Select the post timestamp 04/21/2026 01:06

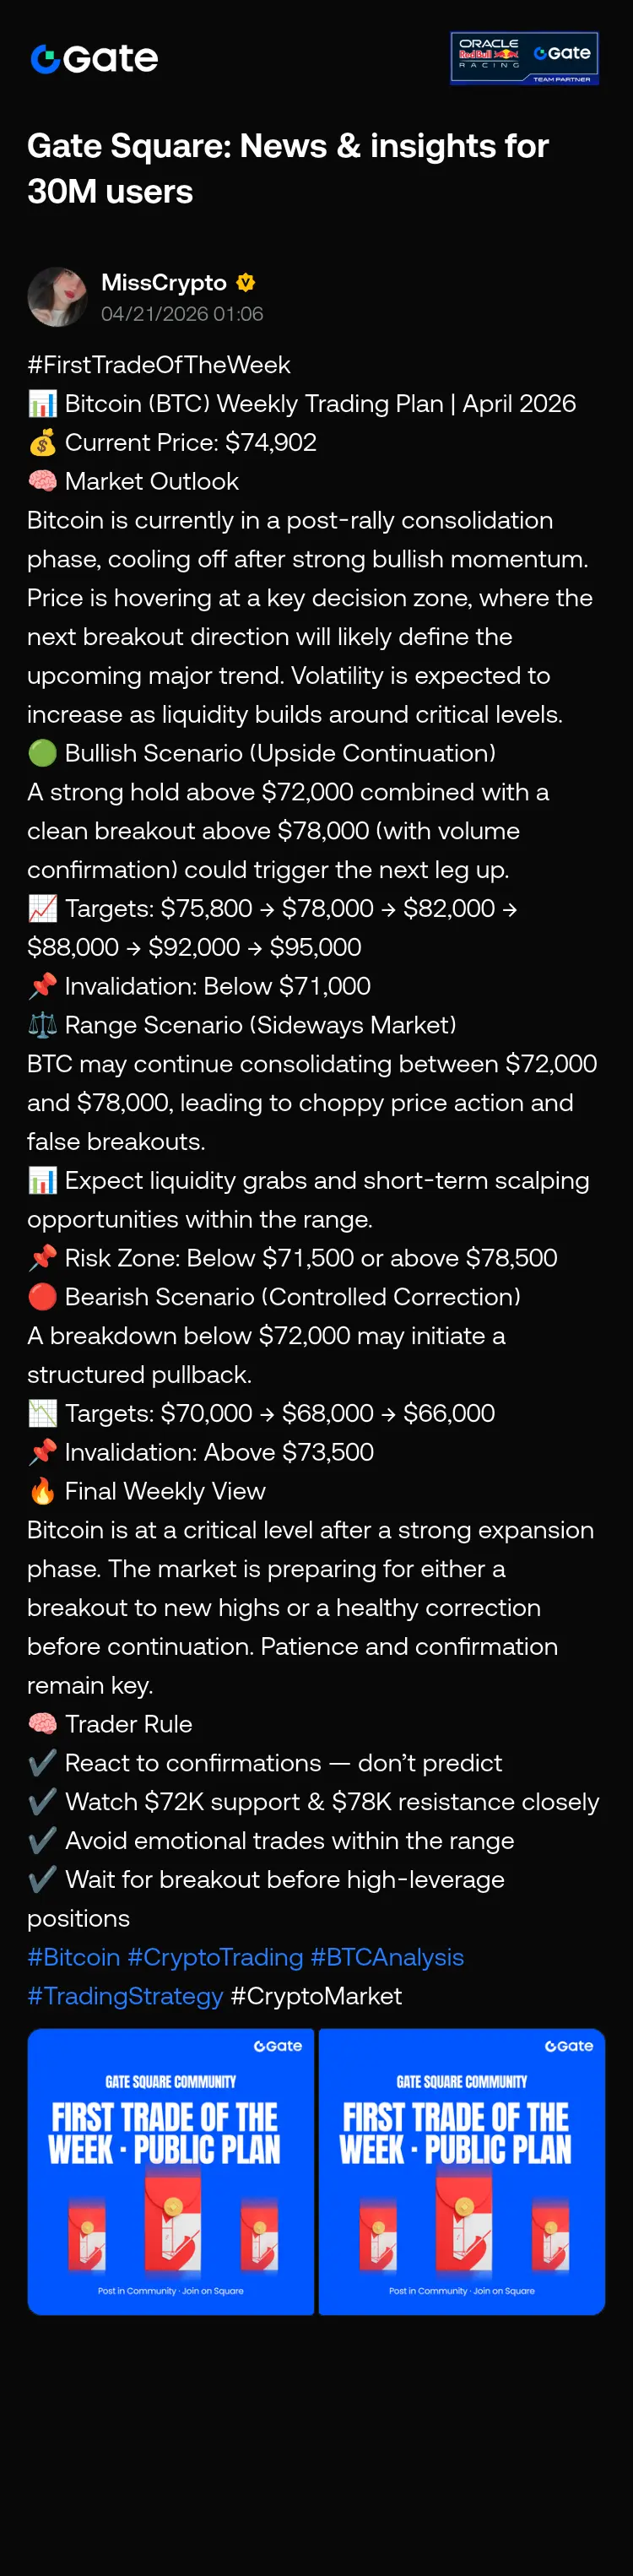[182, 314]
